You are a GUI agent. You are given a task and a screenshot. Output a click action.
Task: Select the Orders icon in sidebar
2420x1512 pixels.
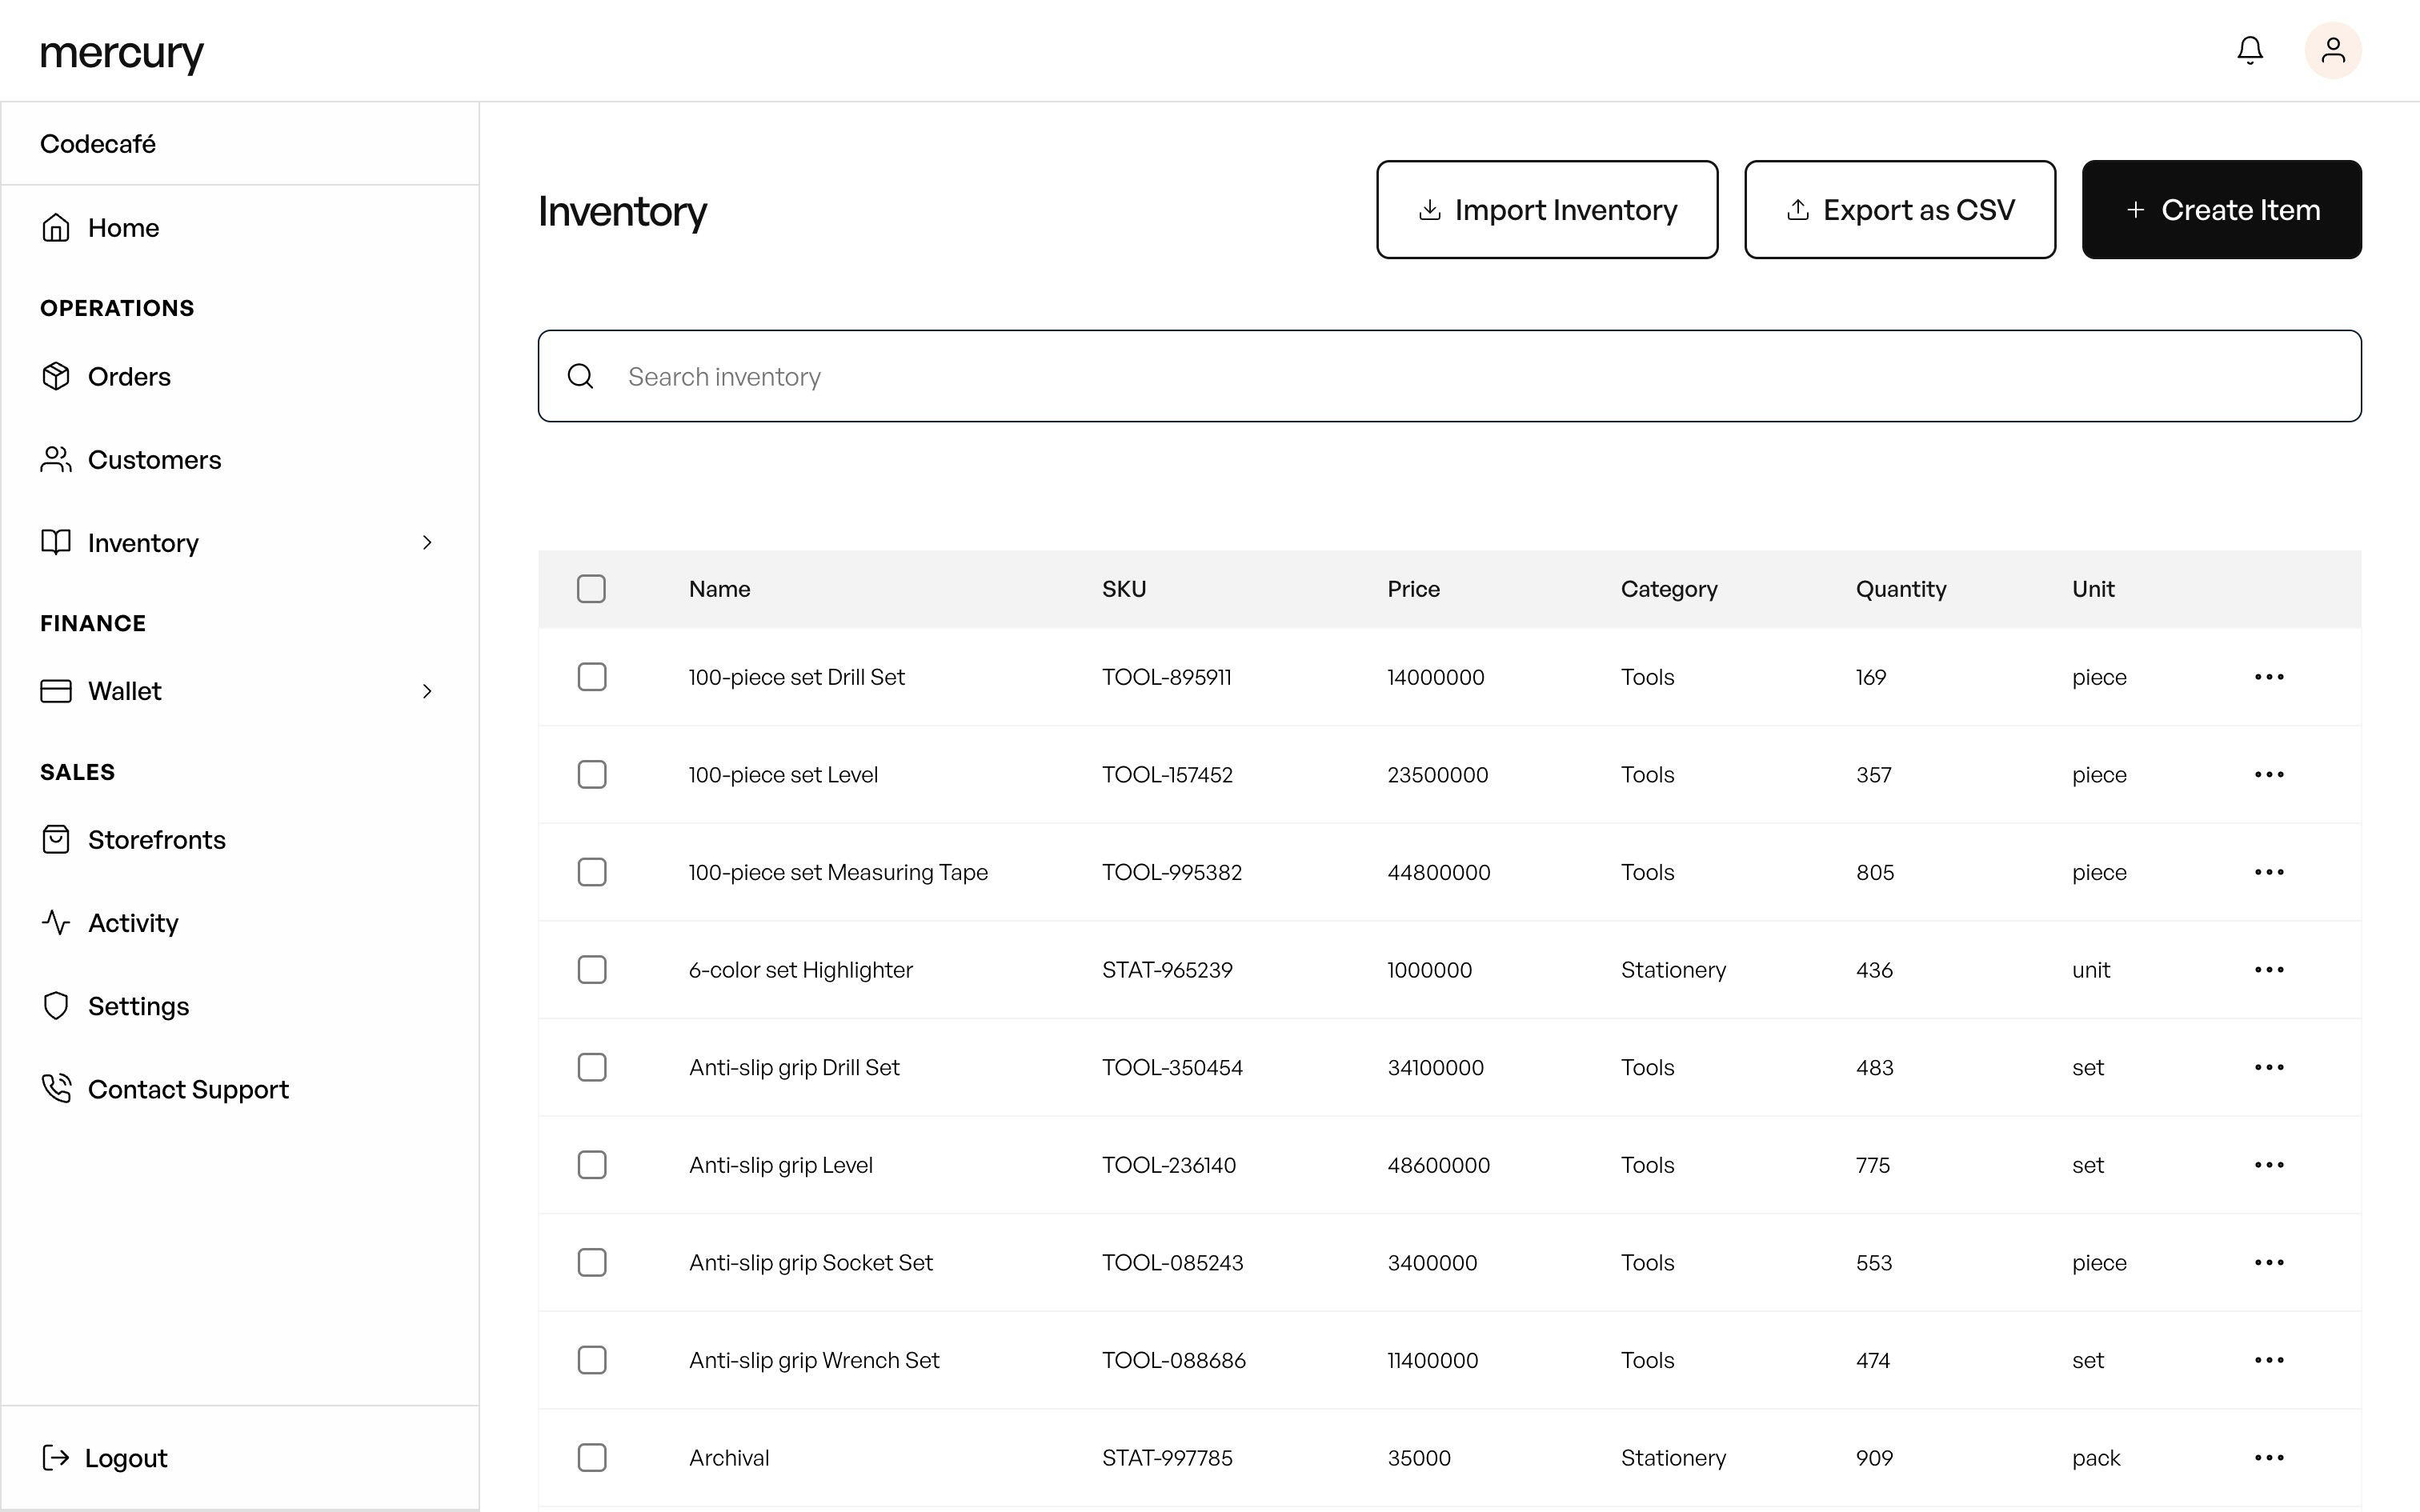click(x=56, y=376)
